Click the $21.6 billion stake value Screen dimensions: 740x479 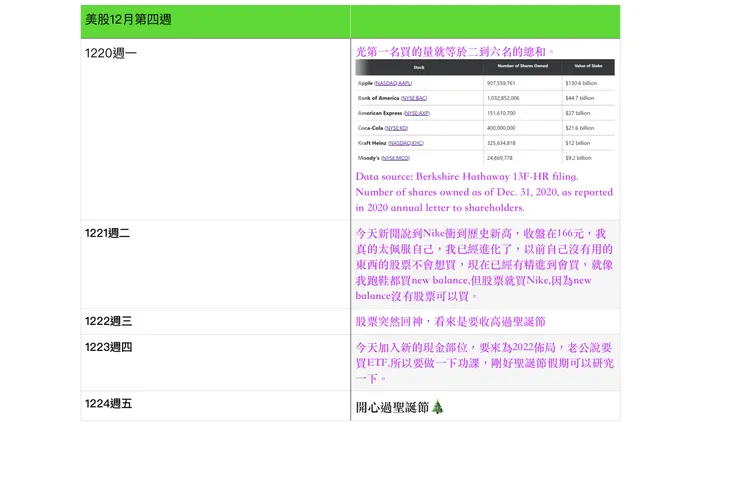coord(580,128)
